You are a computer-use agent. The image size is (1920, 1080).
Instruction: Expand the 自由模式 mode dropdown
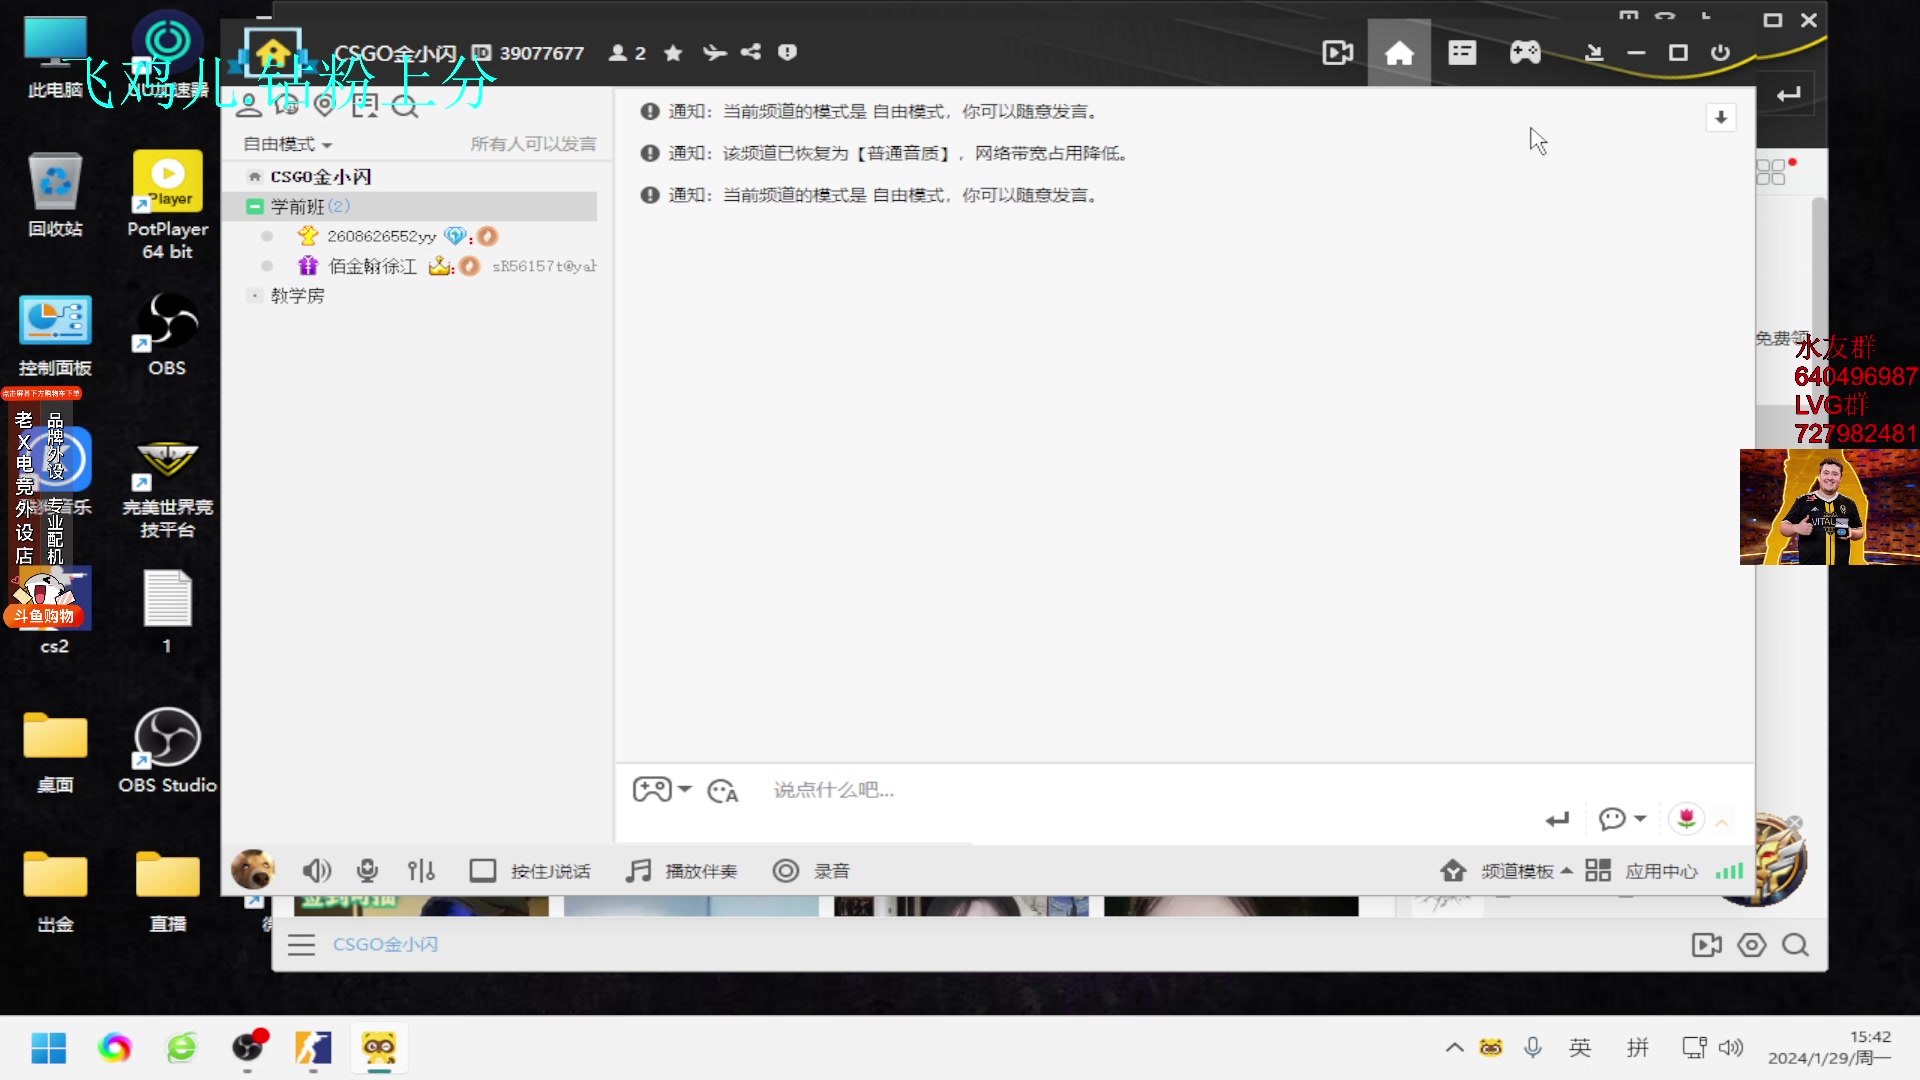tap(288, 144)
